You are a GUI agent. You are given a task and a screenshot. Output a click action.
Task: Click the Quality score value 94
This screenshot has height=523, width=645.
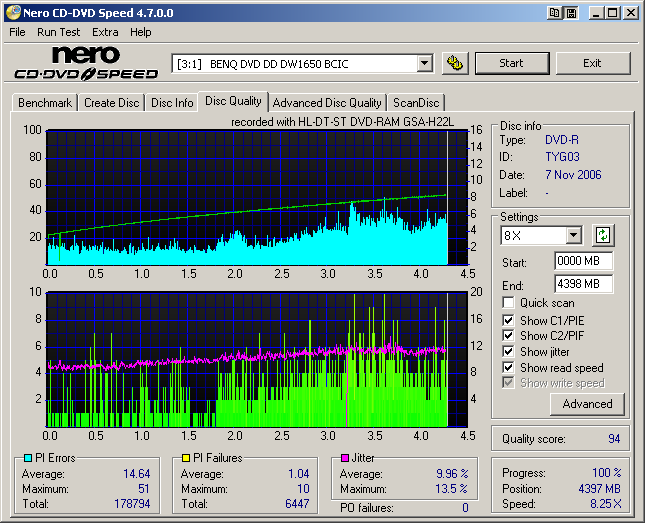click(x=614, y=439)
